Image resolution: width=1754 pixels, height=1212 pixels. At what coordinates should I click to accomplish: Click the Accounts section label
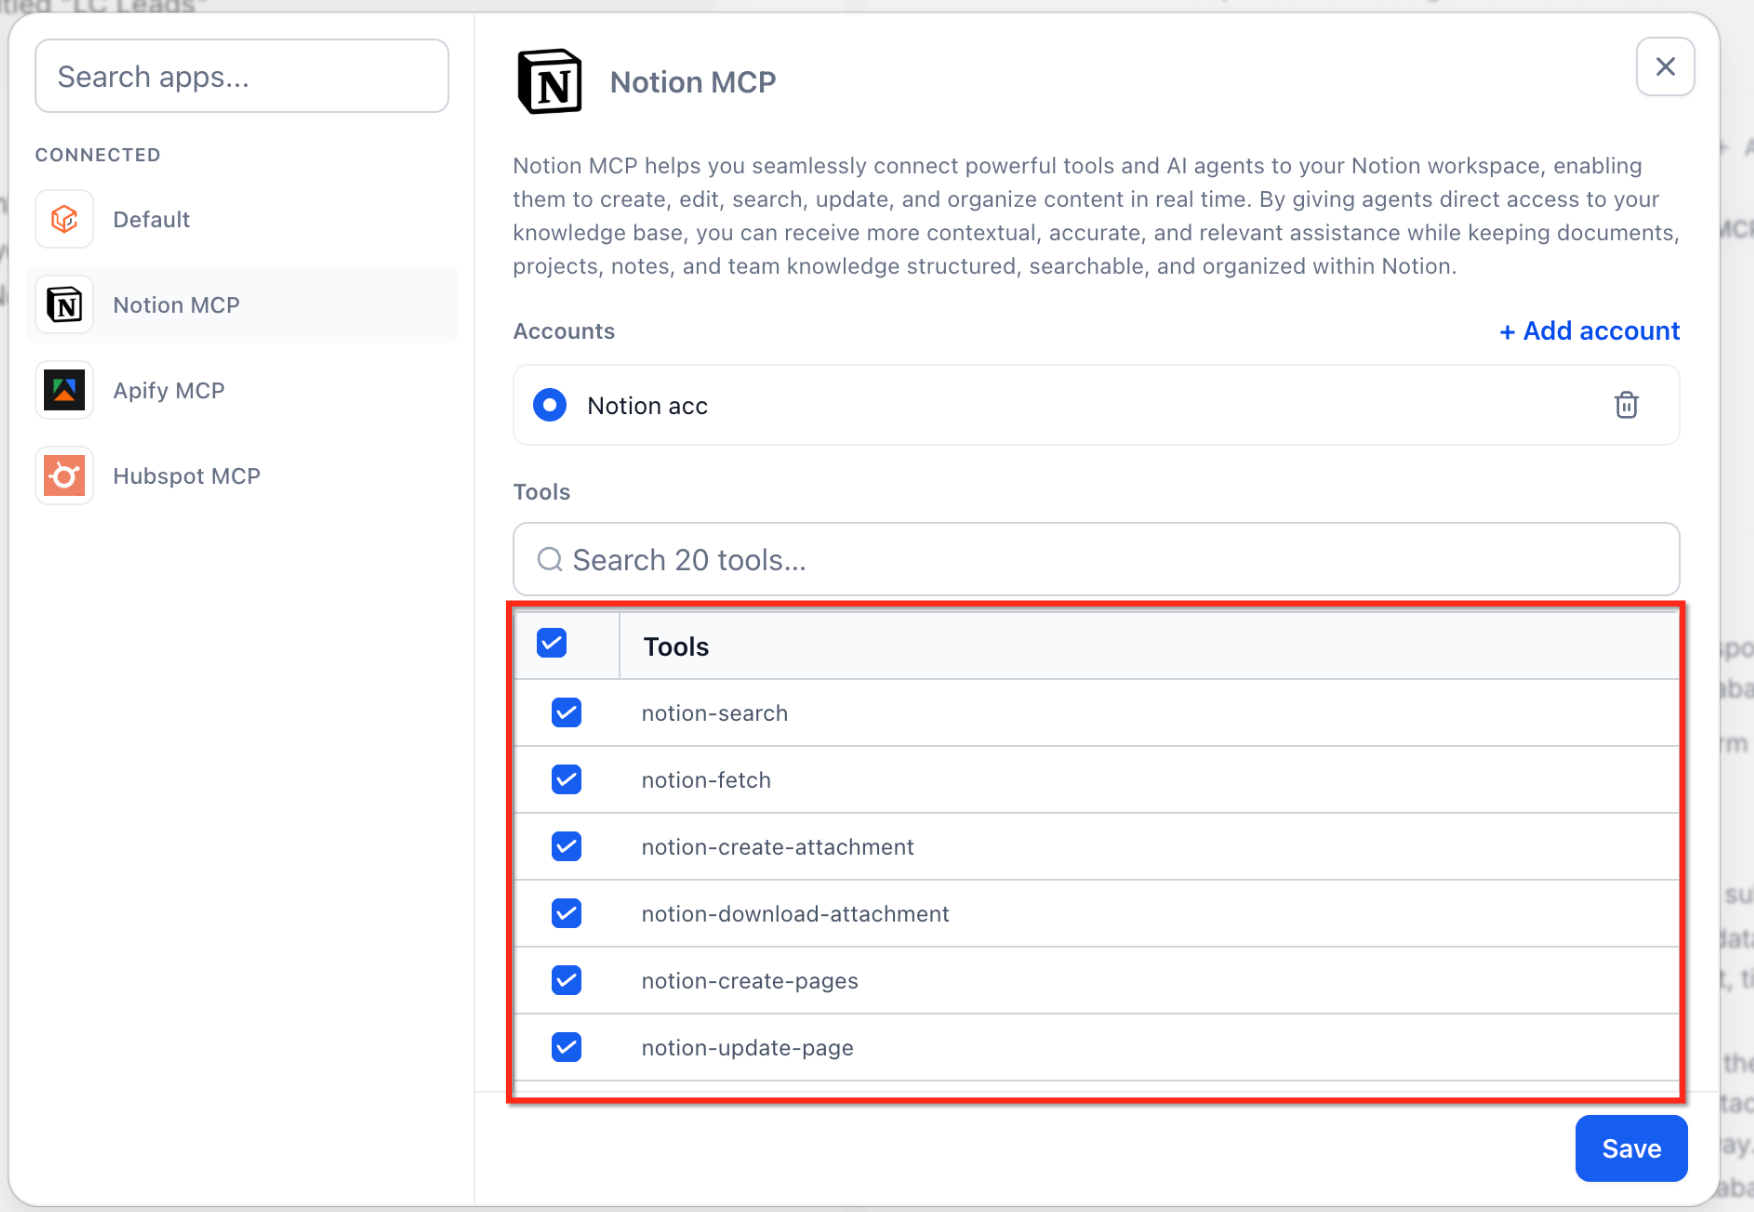click(x=564, y=331)
